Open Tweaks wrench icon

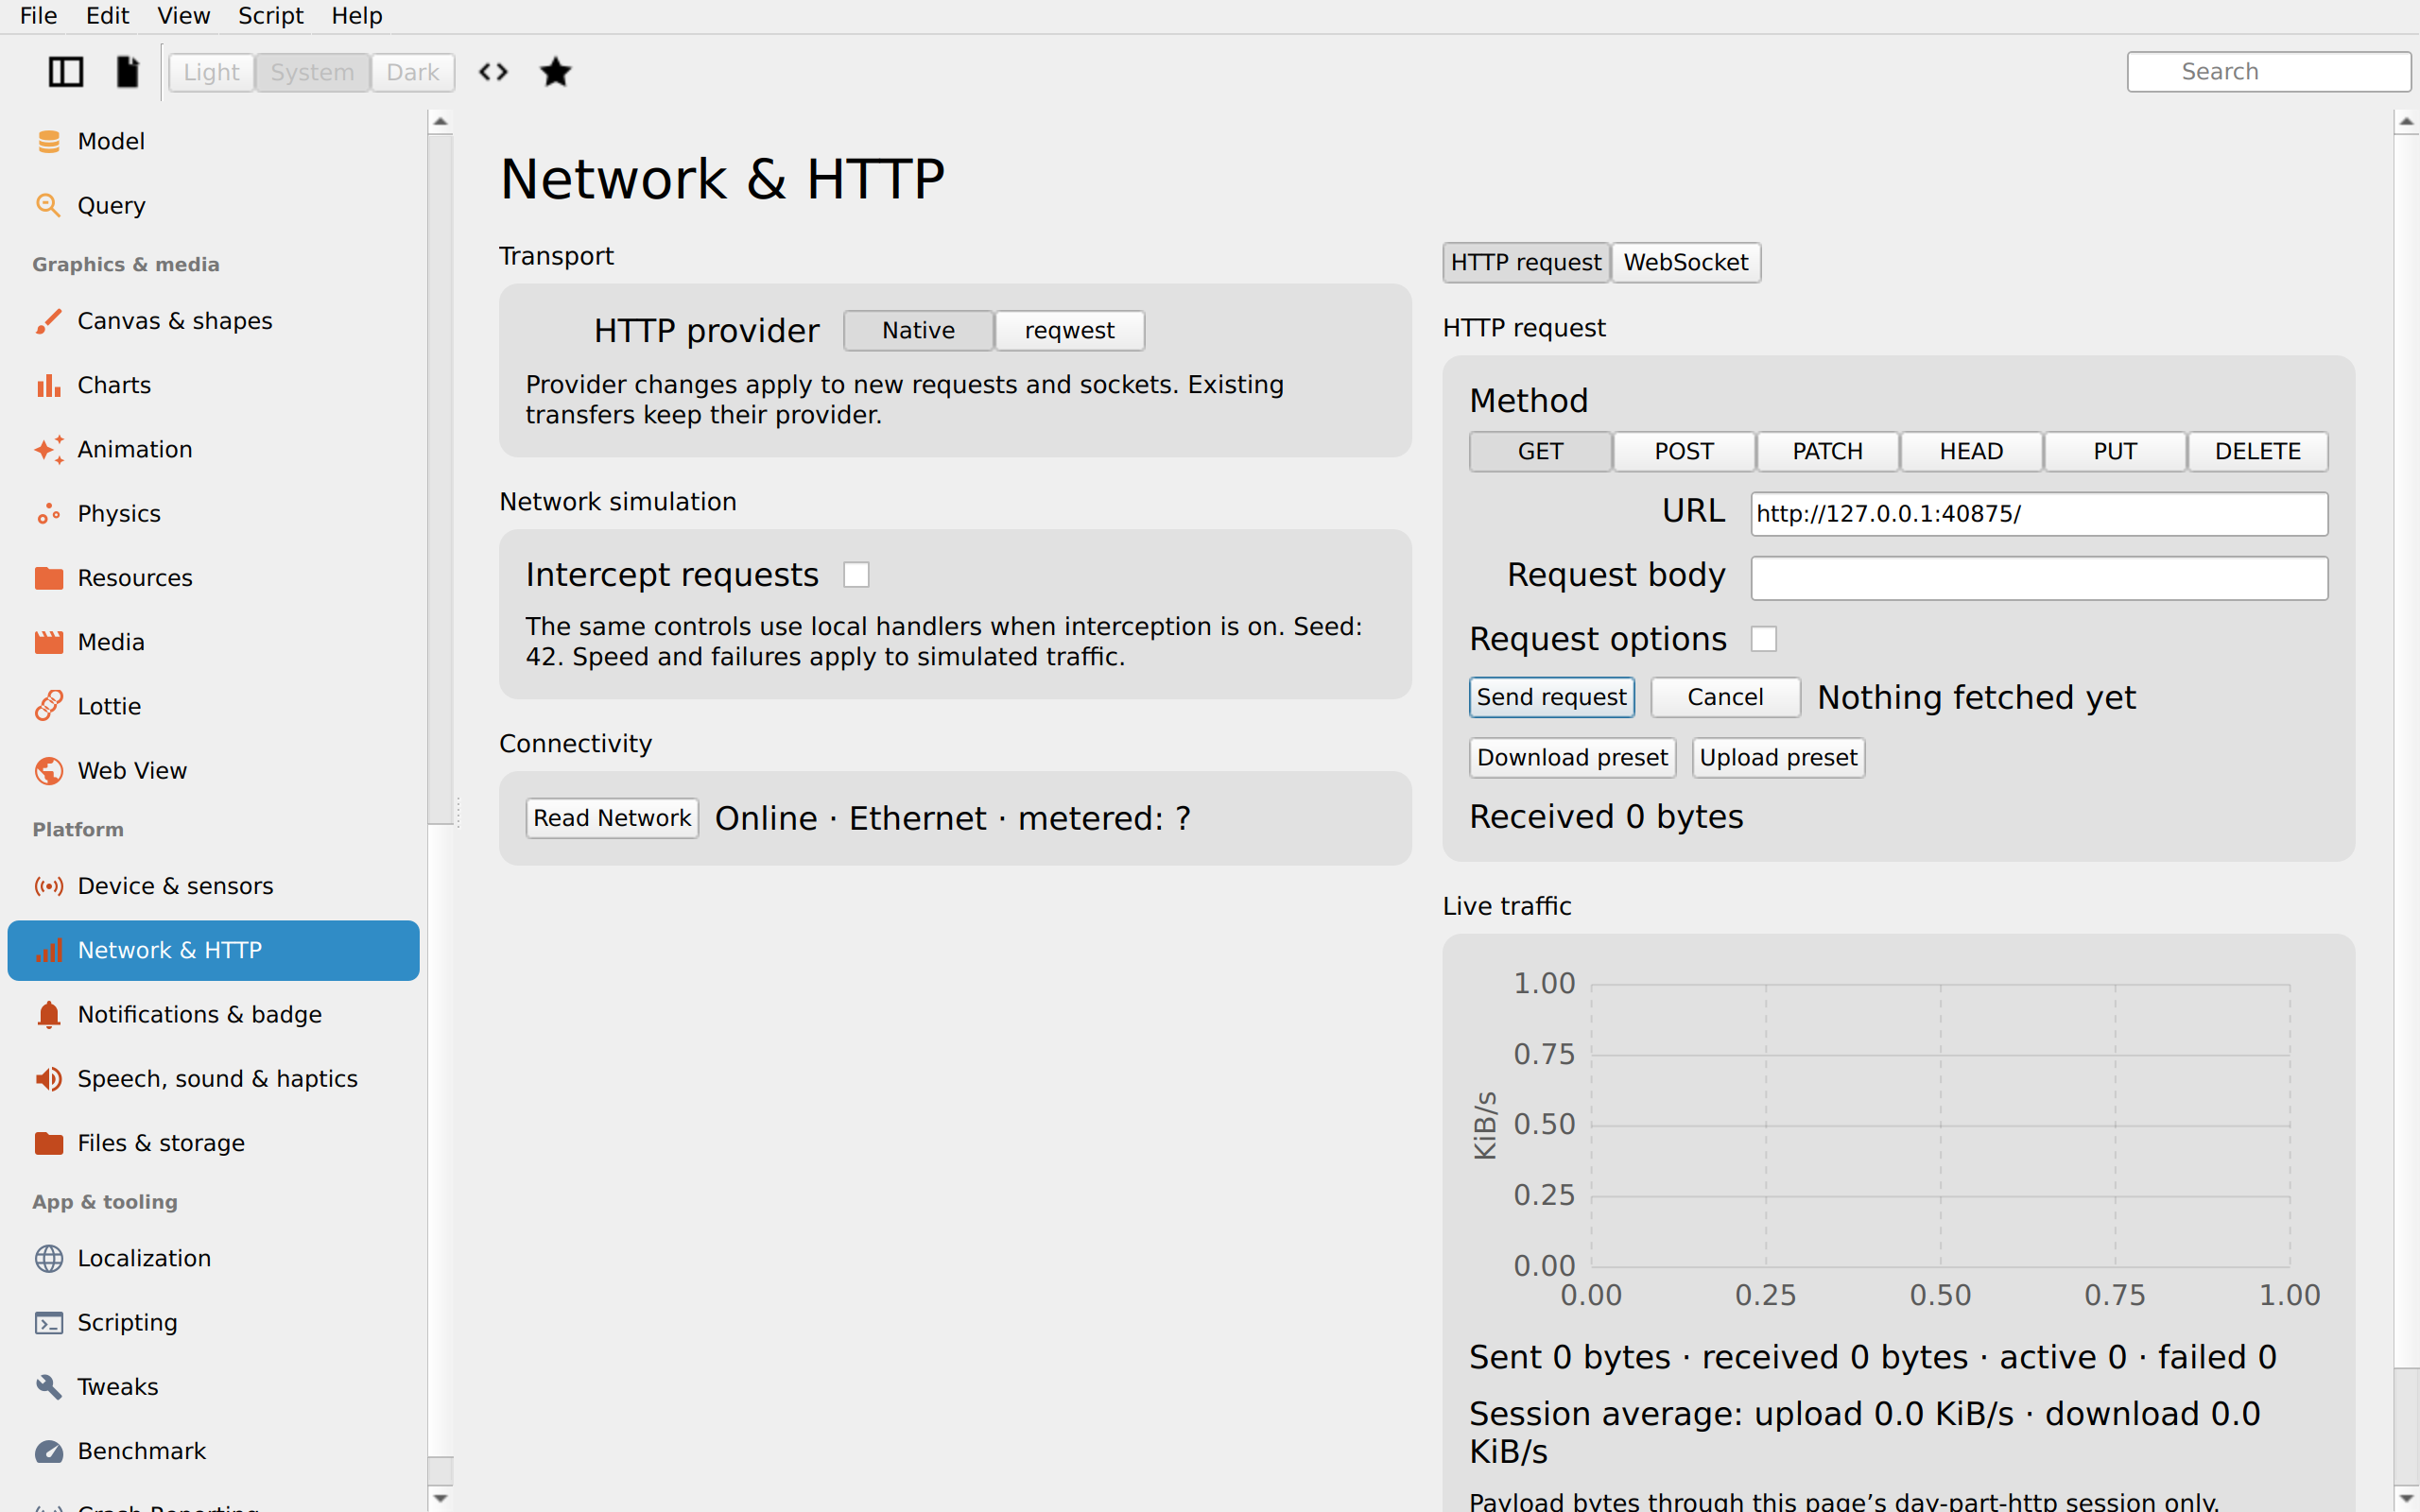(48, 1387)
